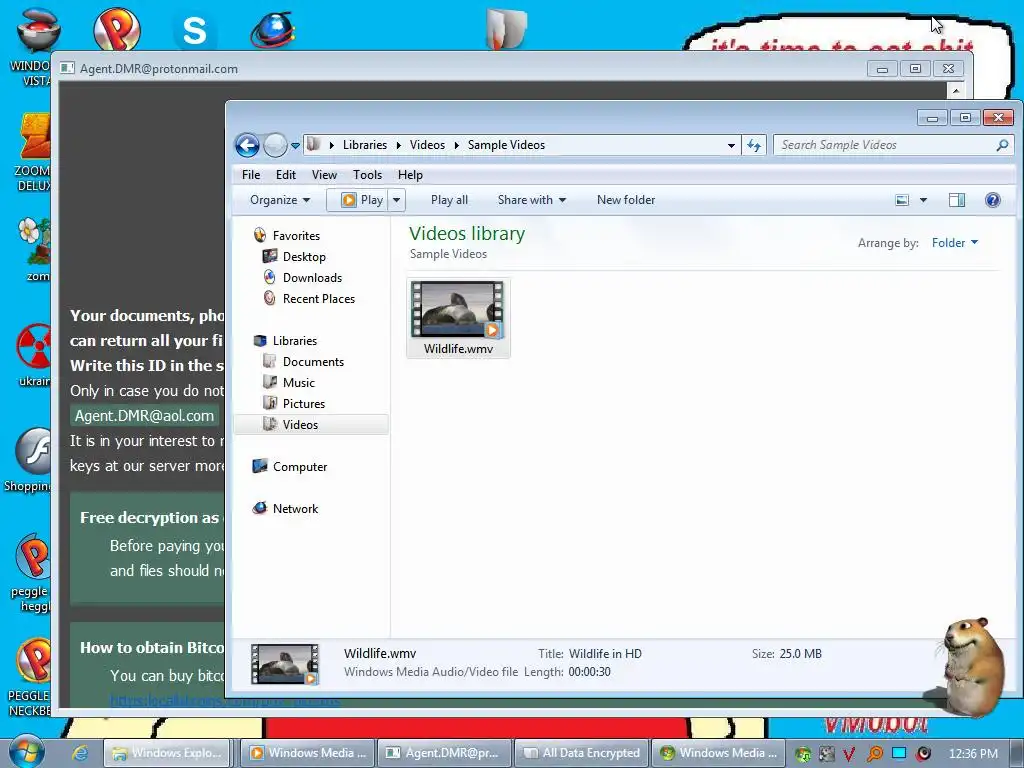
Task: Open the Windows Start orb
Action: point(26,752)
